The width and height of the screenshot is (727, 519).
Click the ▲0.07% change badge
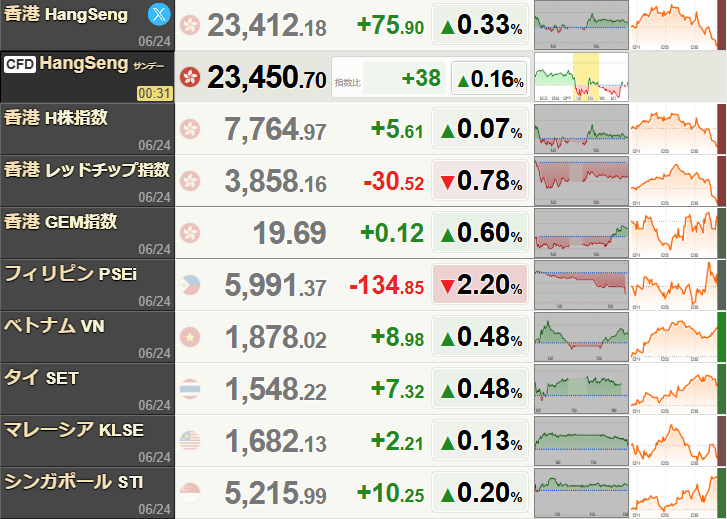[480, 128]
